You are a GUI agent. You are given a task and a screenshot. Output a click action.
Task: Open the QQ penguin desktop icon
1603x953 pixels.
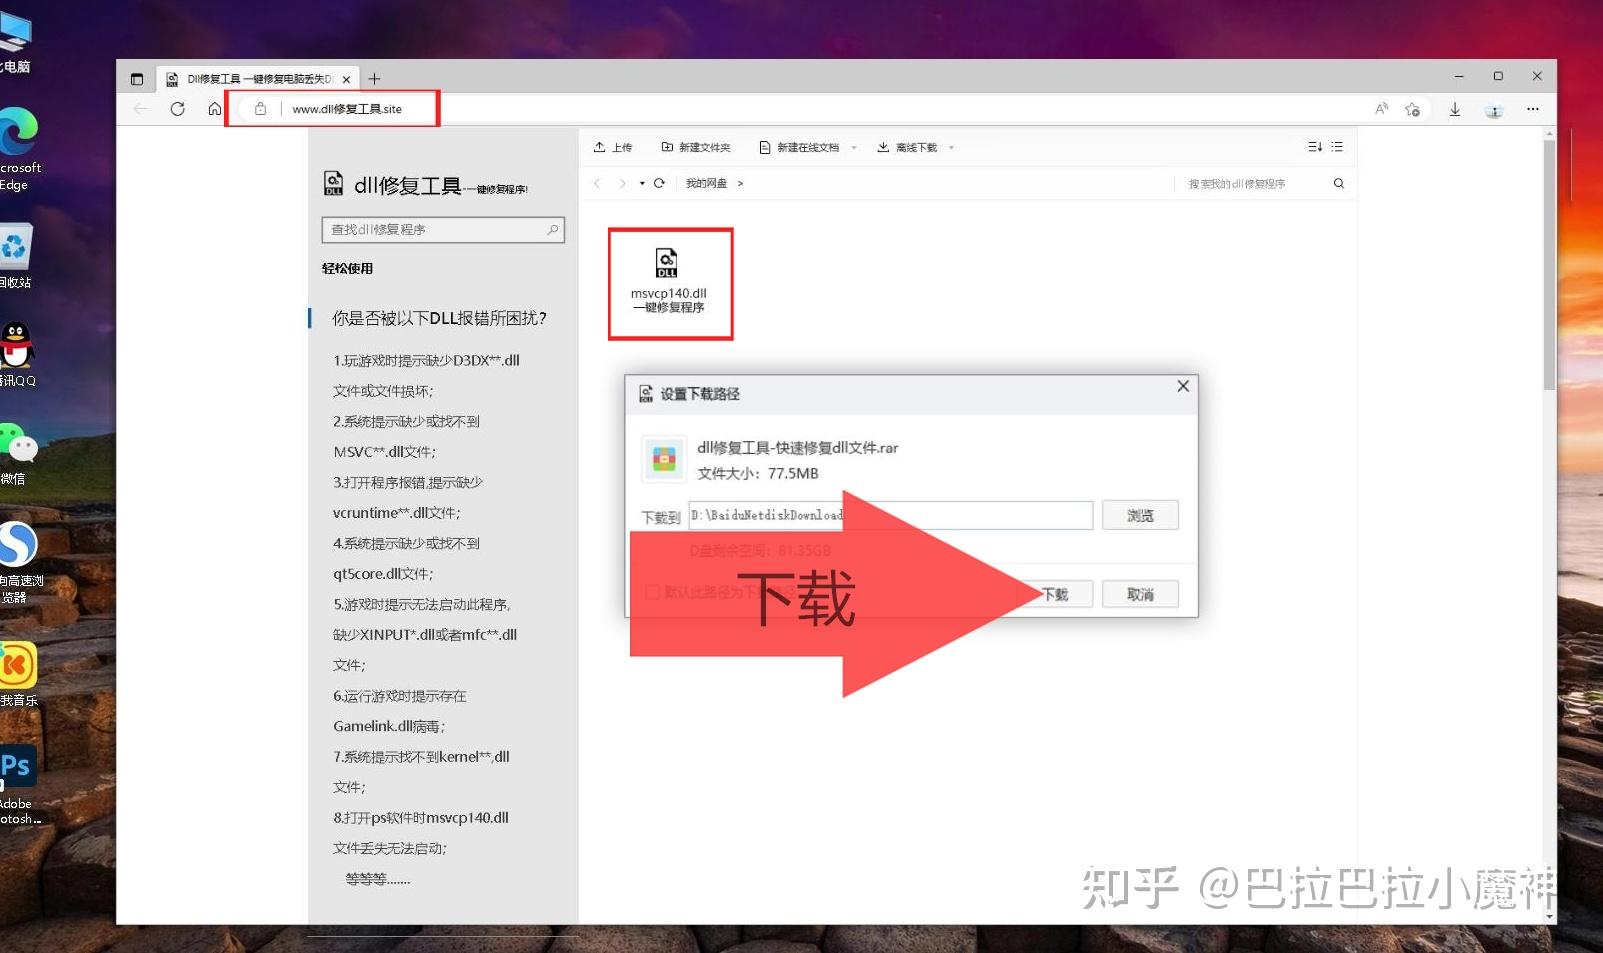tap(18, 354)
